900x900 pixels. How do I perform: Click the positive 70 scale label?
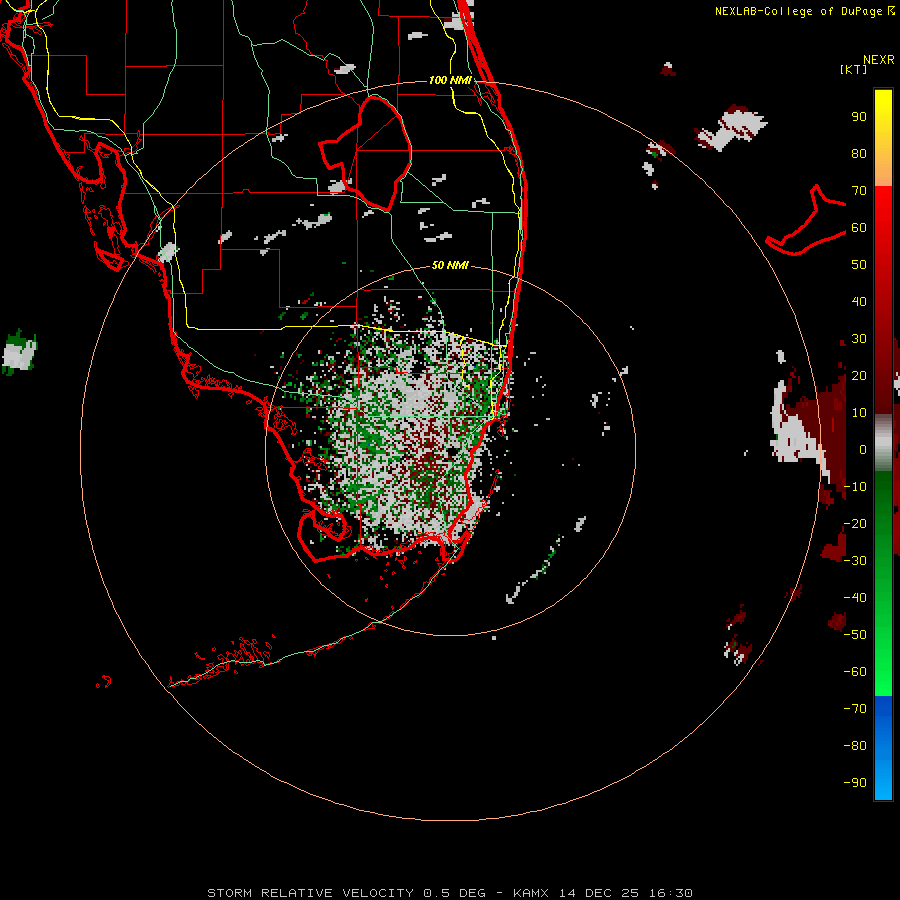tap(859, 191)
